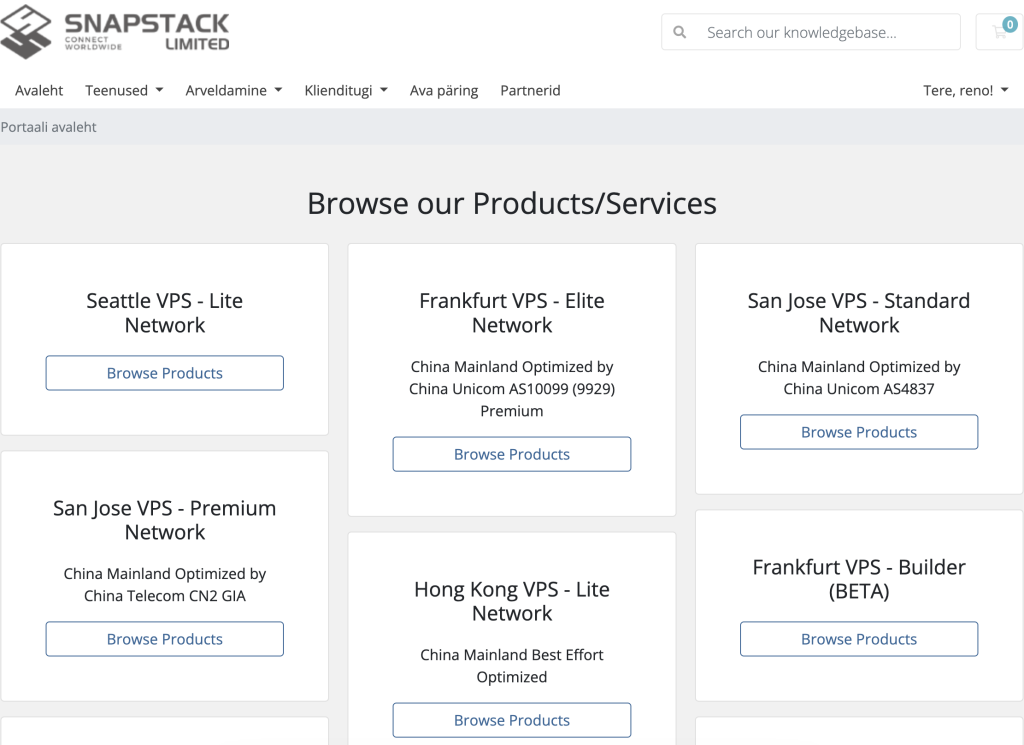
Task: Browse Products for San Jose VPS Premium
Action: coord(165,639)
